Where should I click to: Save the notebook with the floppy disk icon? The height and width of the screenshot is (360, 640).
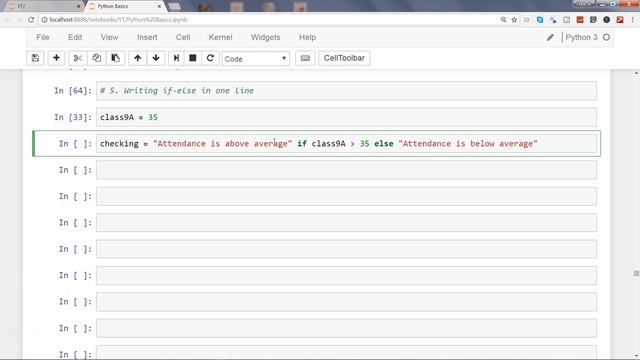[36, 58]
